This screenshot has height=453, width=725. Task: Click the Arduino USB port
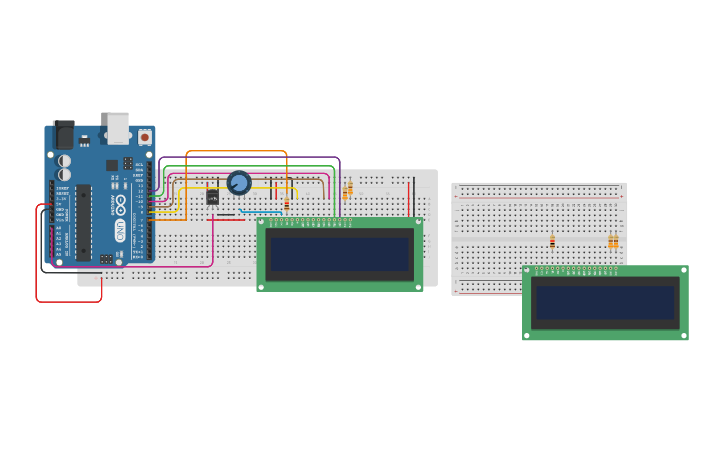click(118, 128)
